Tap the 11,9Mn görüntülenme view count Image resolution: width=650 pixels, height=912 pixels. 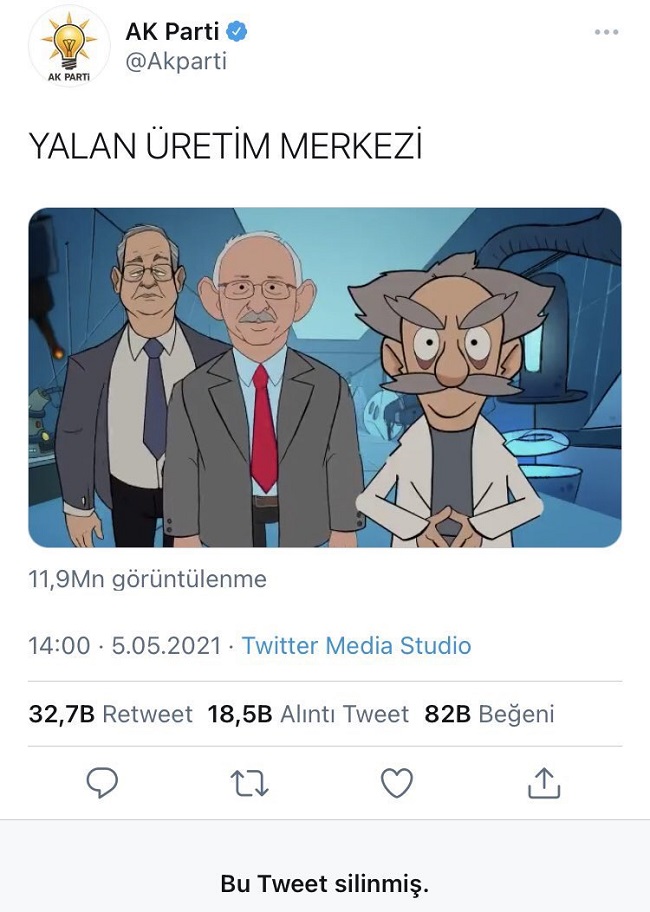[148, 579]
